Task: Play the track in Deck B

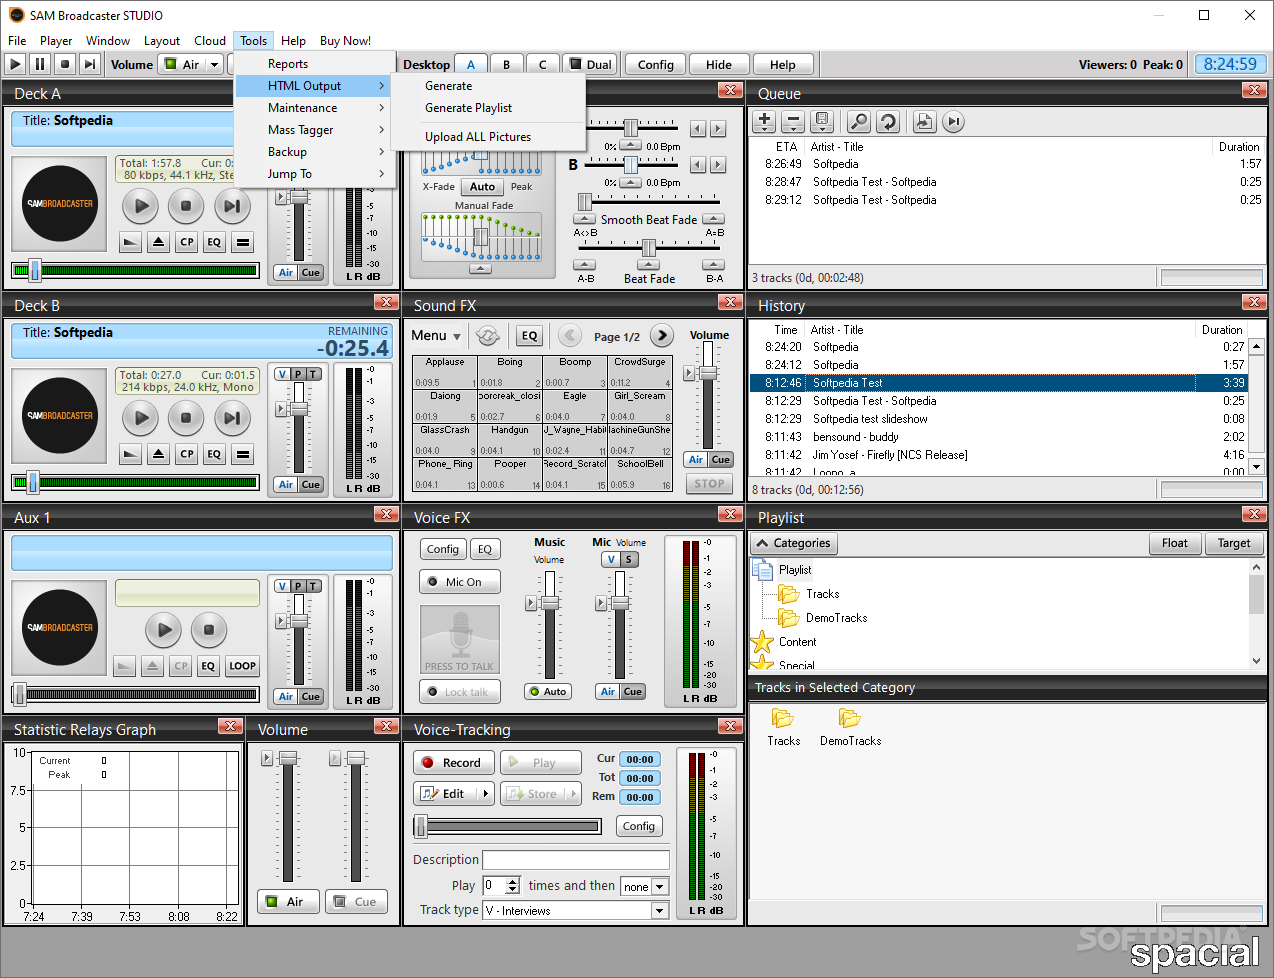Action: click(141, 418)
